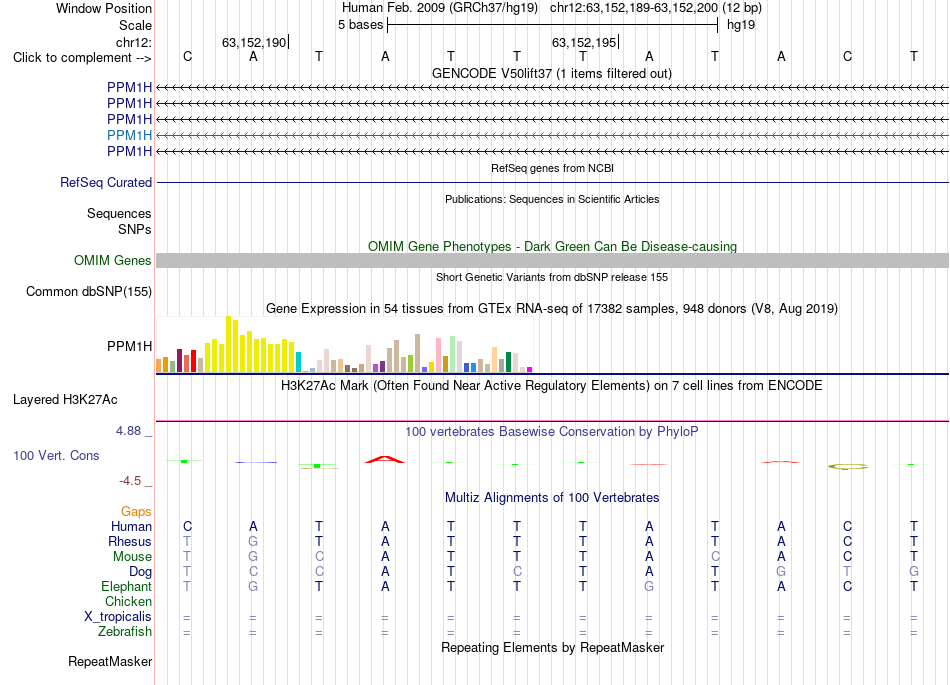Click the 'Click to complement -->' label
The width and height of the screenshot is (950, 685).
point(82,58)
